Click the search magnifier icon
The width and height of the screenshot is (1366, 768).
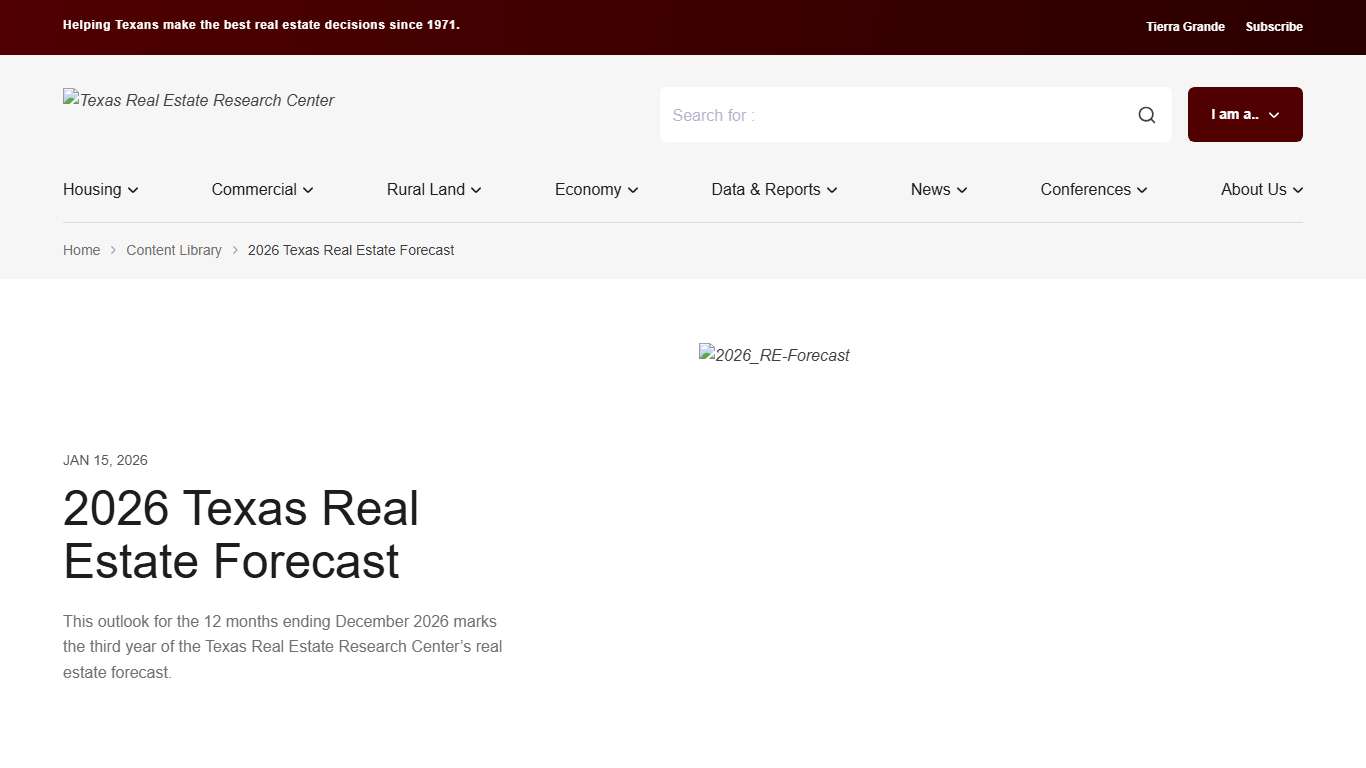(x=1146, y=114)
